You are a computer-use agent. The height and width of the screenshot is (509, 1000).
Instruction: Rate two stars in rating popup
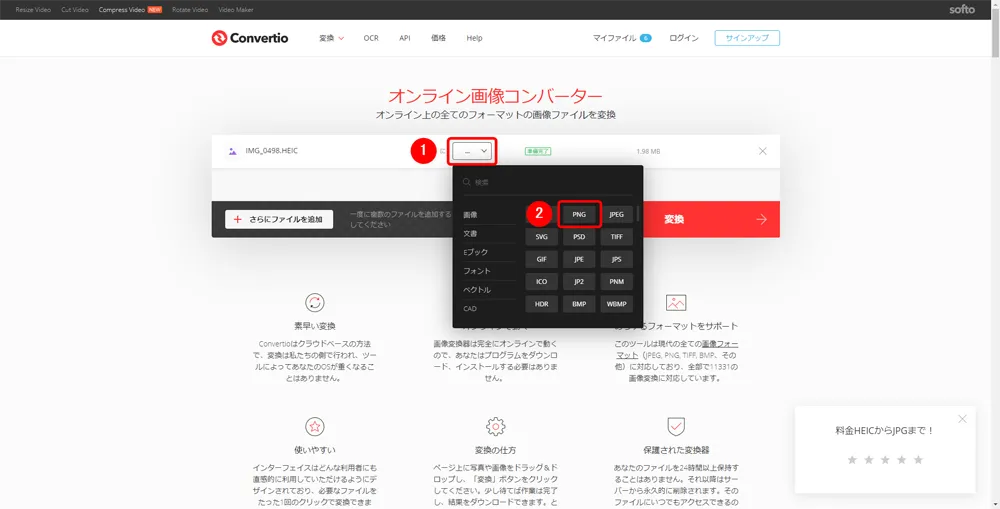tap(869, 460)
